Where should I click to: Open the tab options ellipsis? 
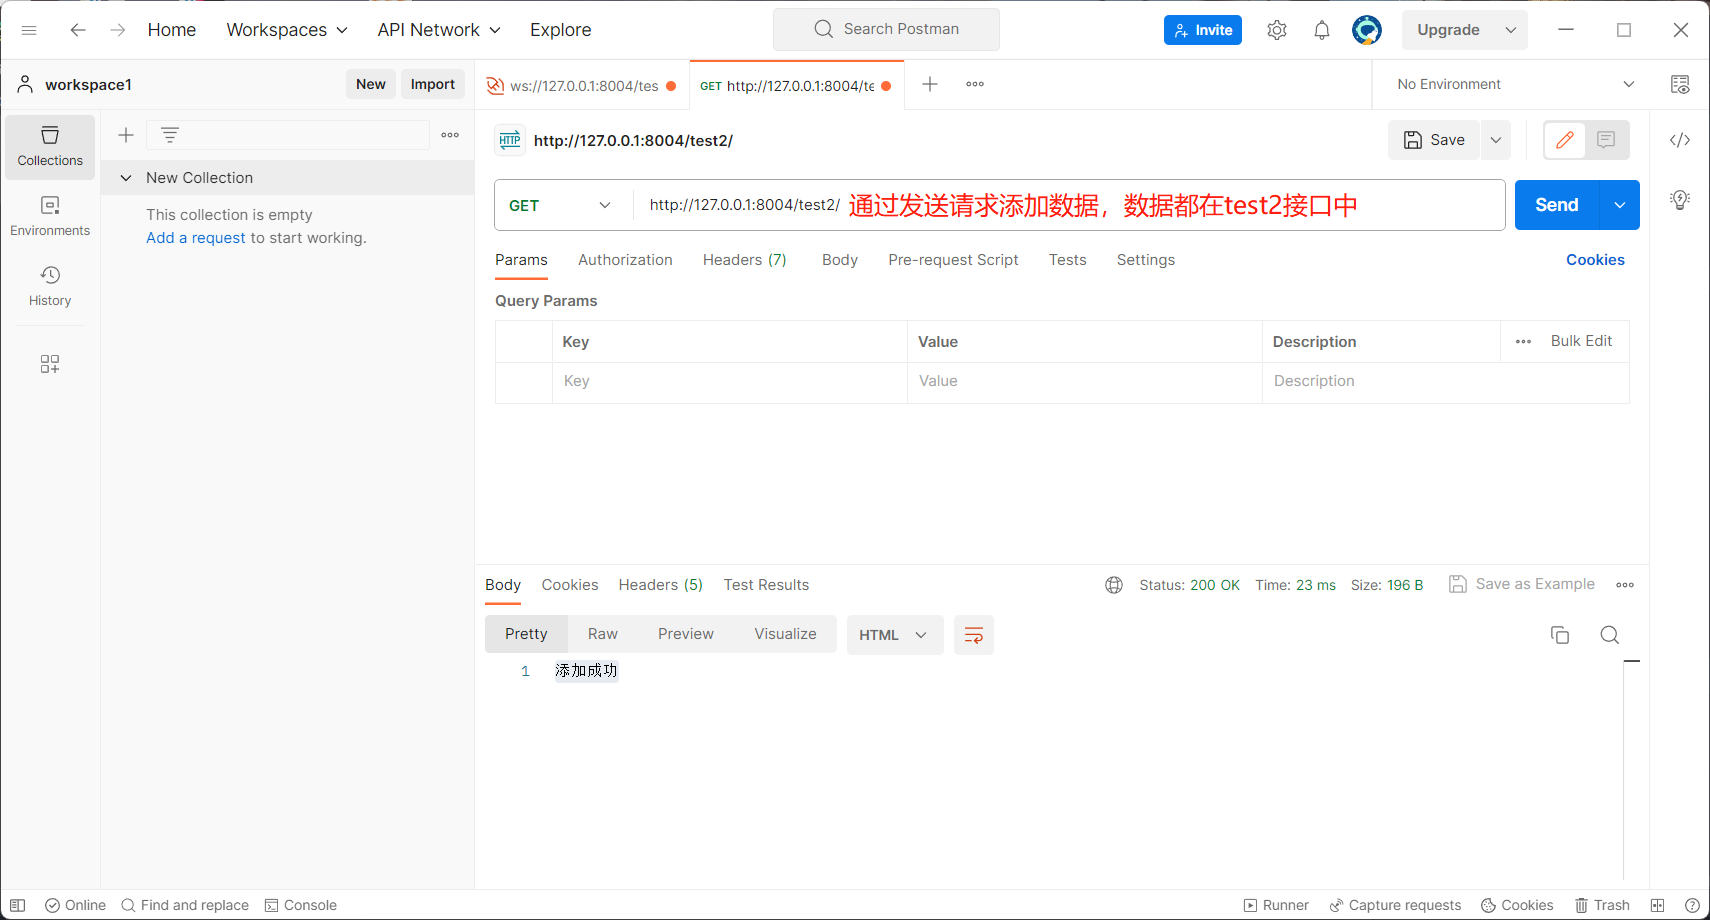point(975,84)
